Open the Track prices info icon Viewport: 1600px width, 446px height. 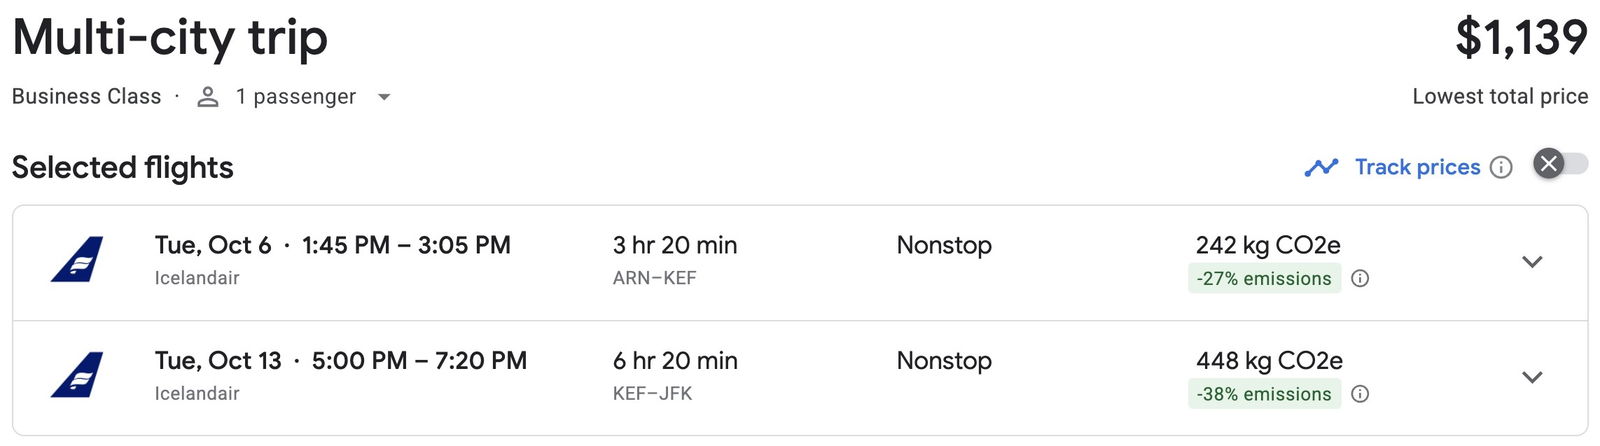point(1501,168)
